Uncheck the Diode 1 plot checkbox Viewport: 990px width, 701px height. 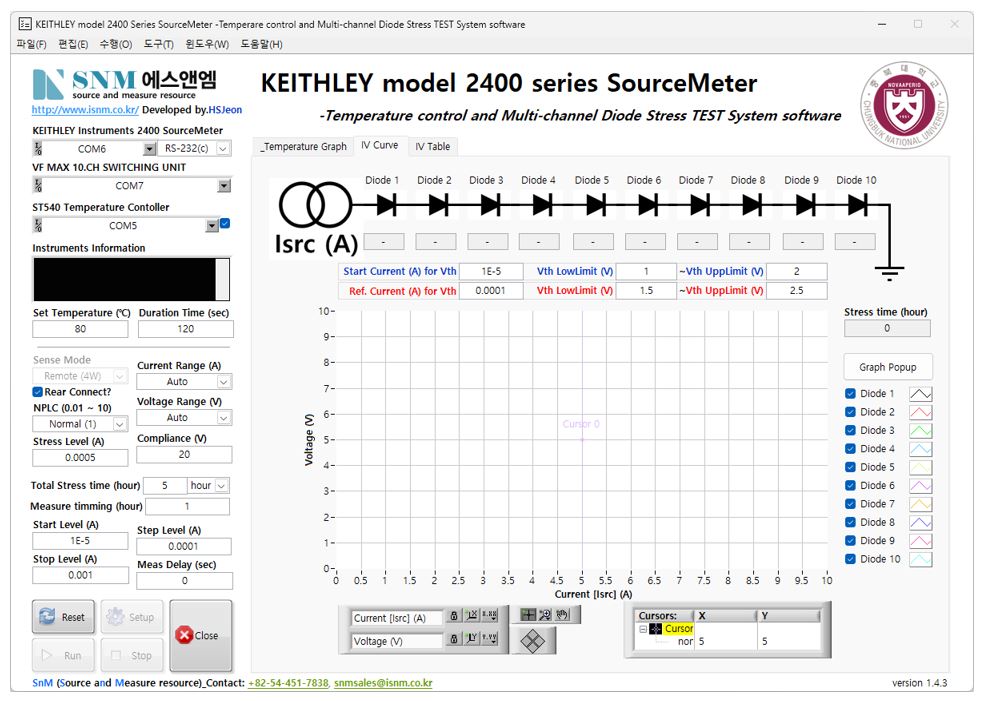(x=850, y=394)
